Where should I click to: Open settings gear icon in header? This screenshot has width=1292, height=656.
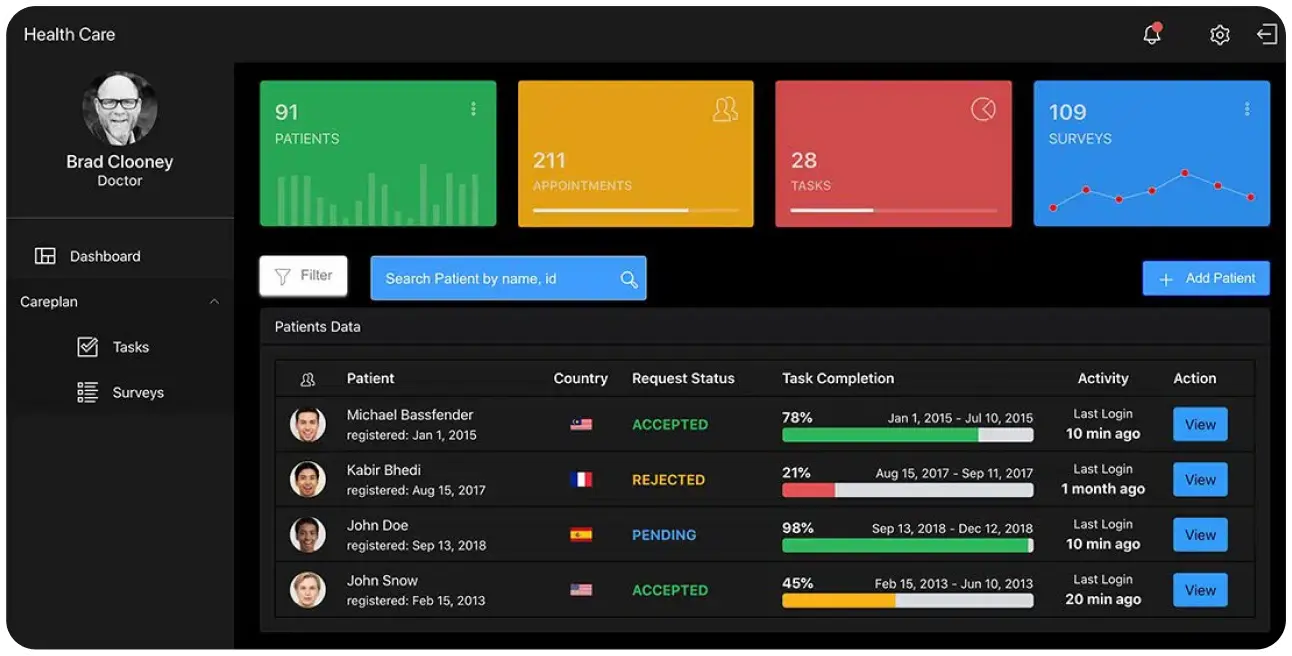tap(1219, 35)
